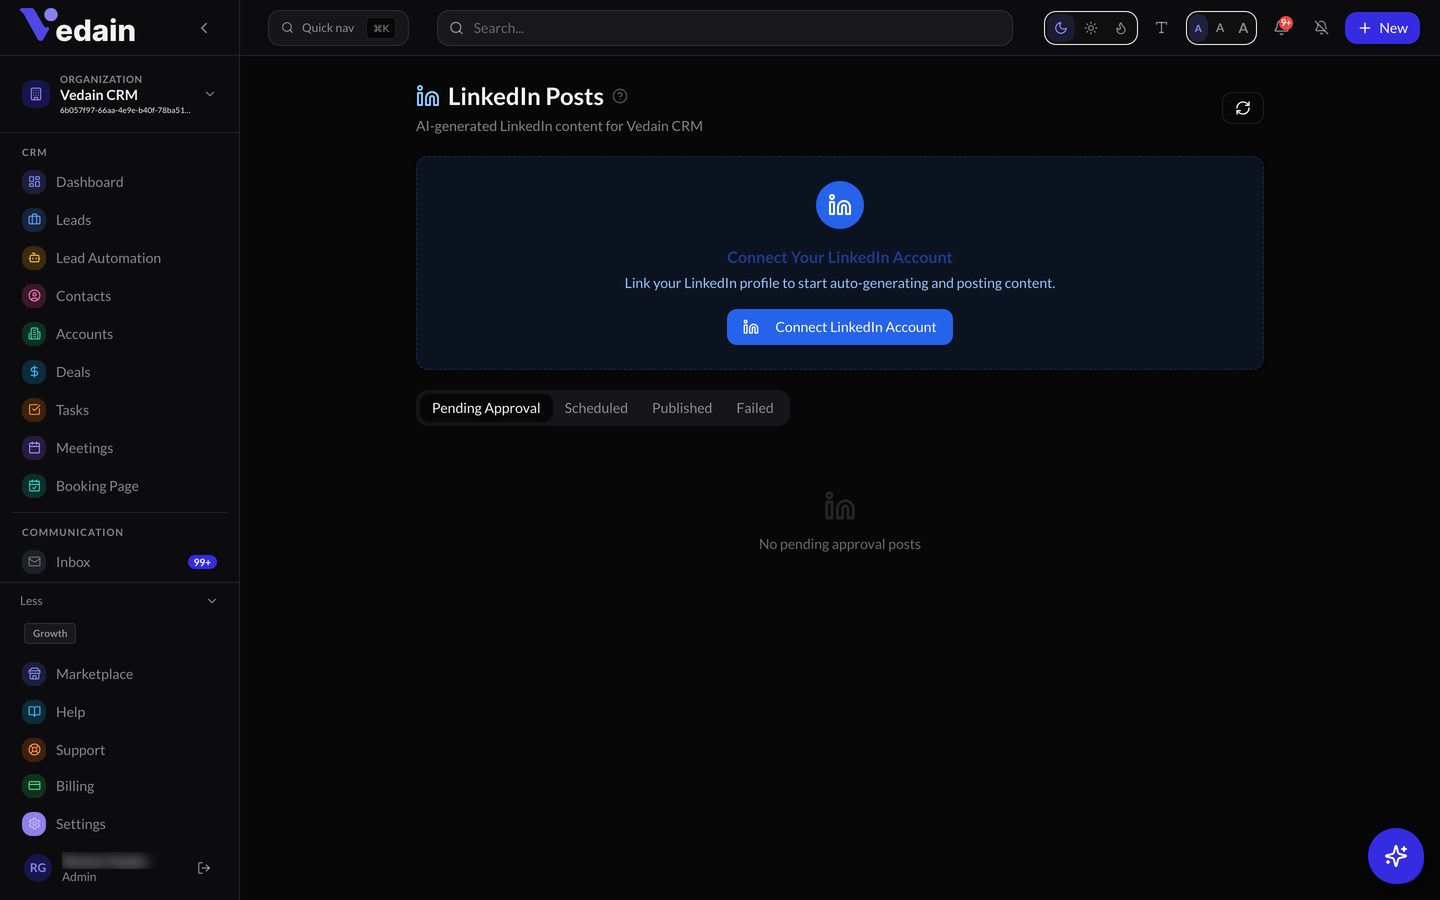The width and height of the screenshot is (1440, 900).
Task: Click the organization building icon
Action: 36,94
